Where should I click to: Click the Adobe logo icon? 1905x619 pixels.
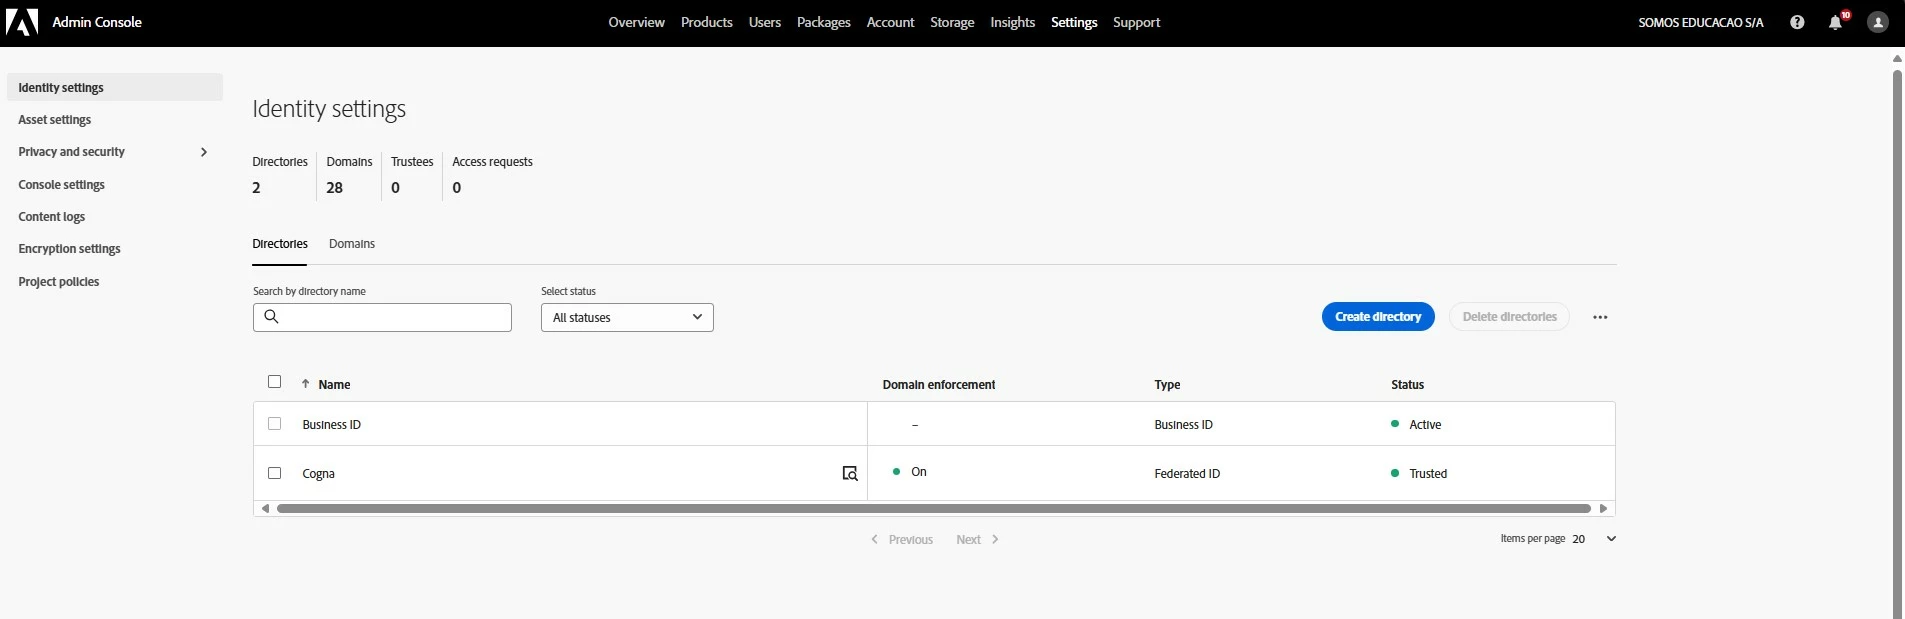tap(22, 22)
